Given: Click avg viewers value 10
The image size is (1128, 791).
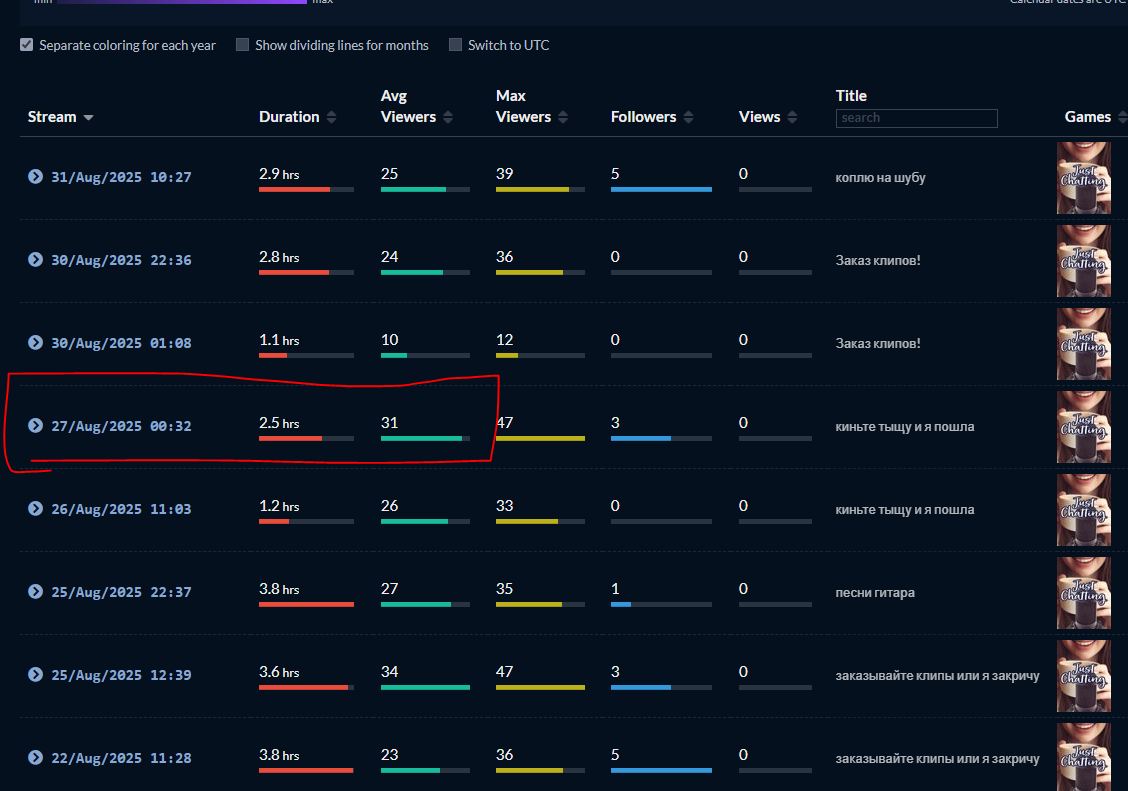Looking at the screenshot, I should tap(389, 339).
